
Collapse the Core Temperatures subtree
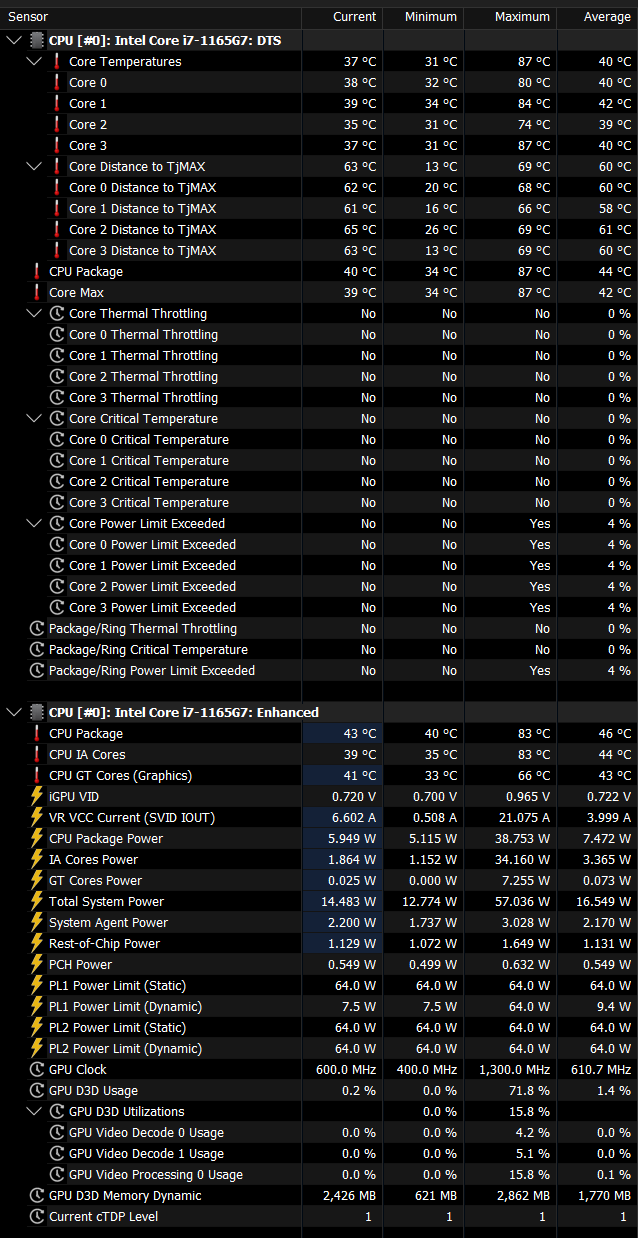(34, 61)
